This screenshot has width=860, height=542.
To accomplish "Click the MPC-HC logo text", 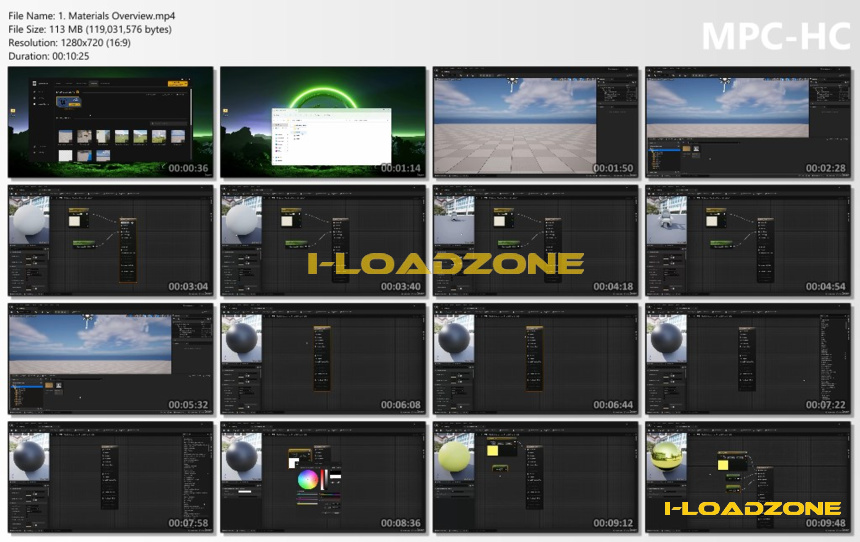I will click(776, 37).
